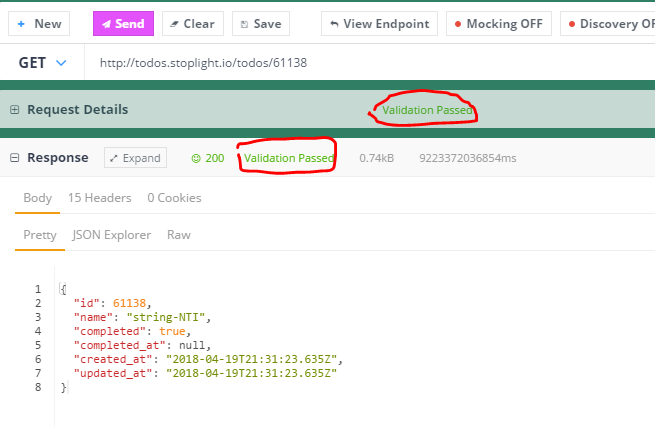This screenshot has width=655, height=427.
Task: Click the request URL field
Action: point(370,63)
